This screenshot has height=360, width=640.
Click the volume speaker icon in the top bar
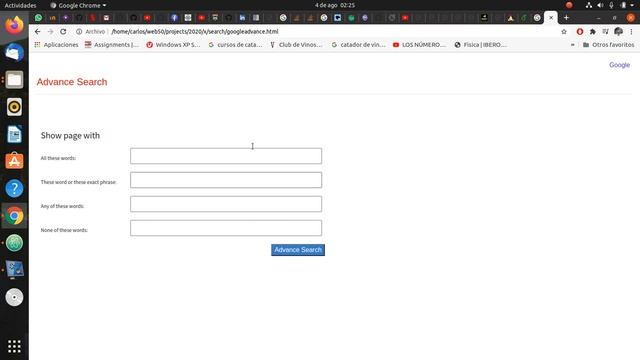click(x=600, y=5)
